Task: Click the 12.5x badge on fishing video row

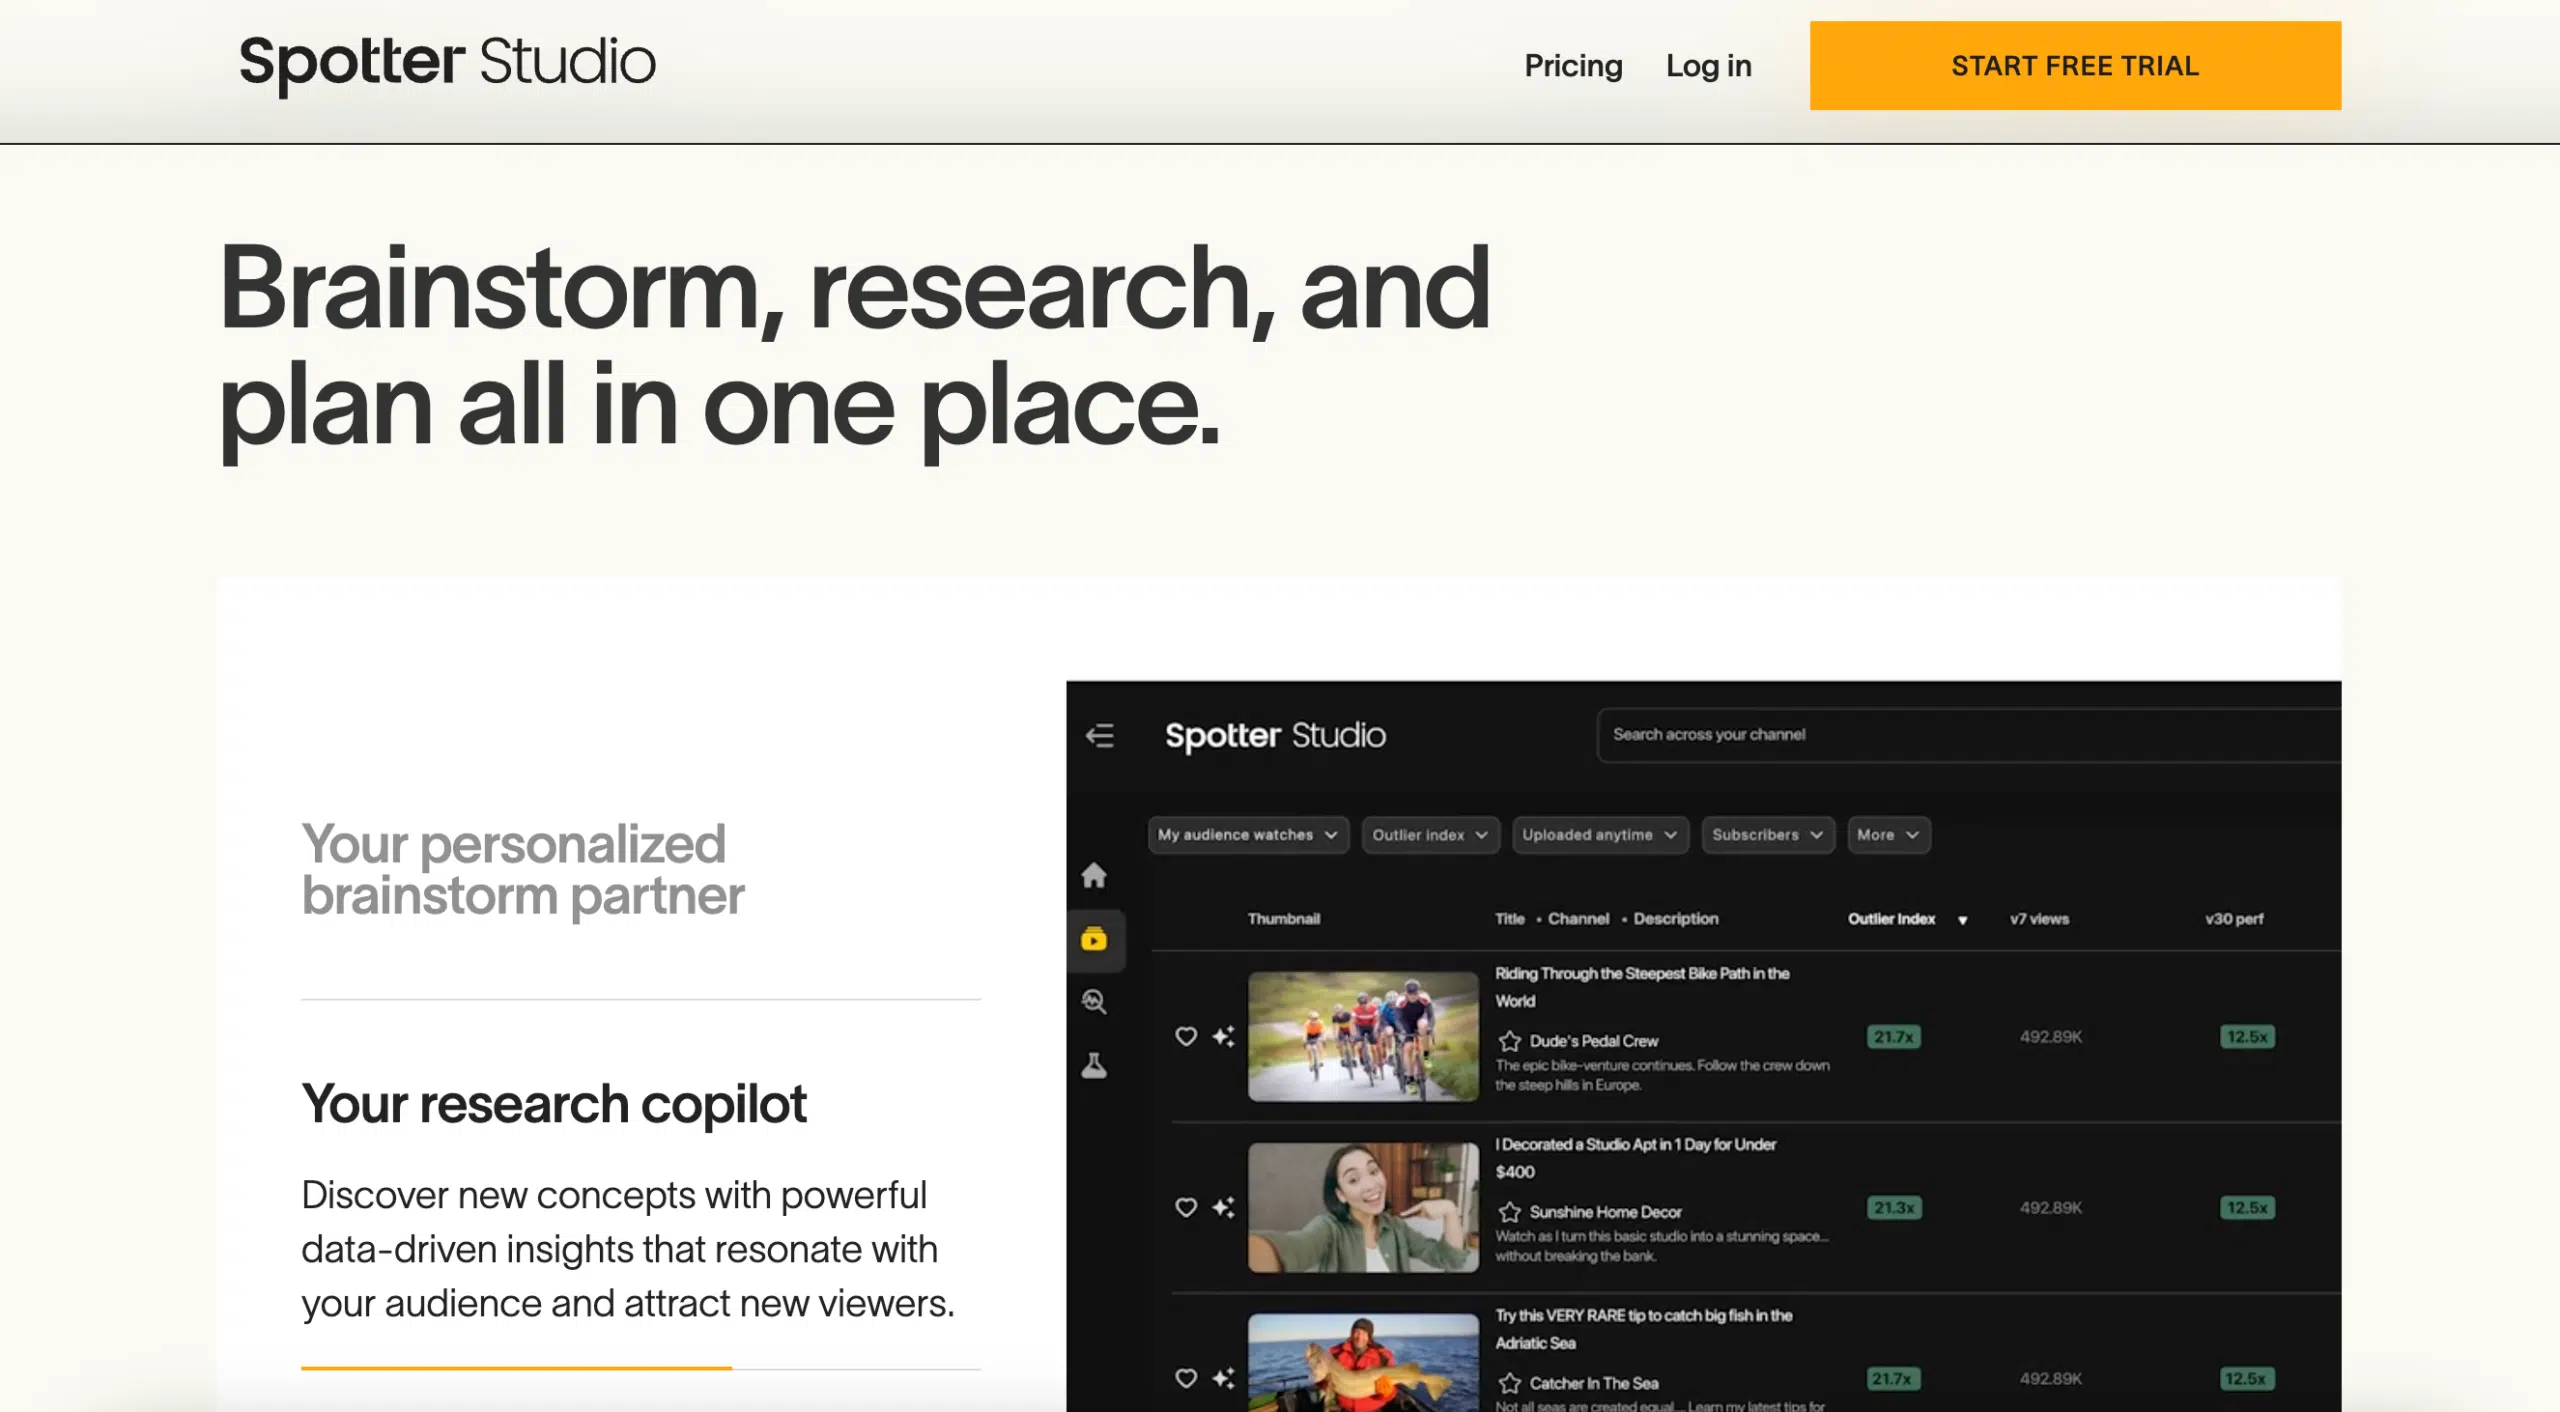Action: [x=2247, y=1379]
